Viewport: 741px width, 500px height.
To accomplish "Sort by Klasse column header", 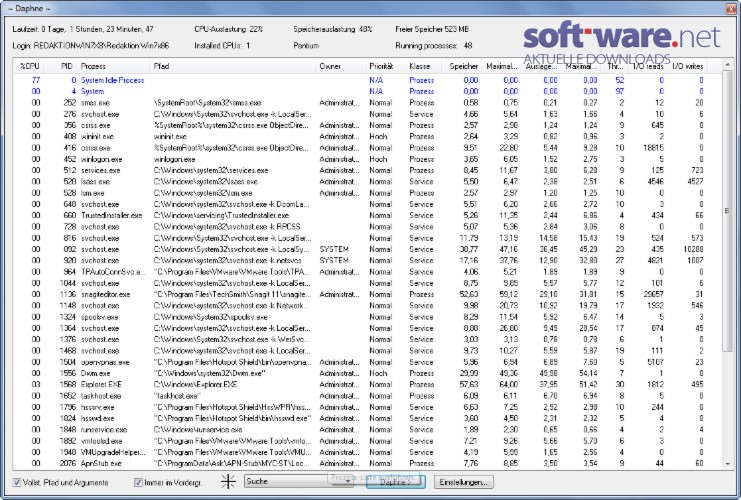I will (x=423, y=66).
